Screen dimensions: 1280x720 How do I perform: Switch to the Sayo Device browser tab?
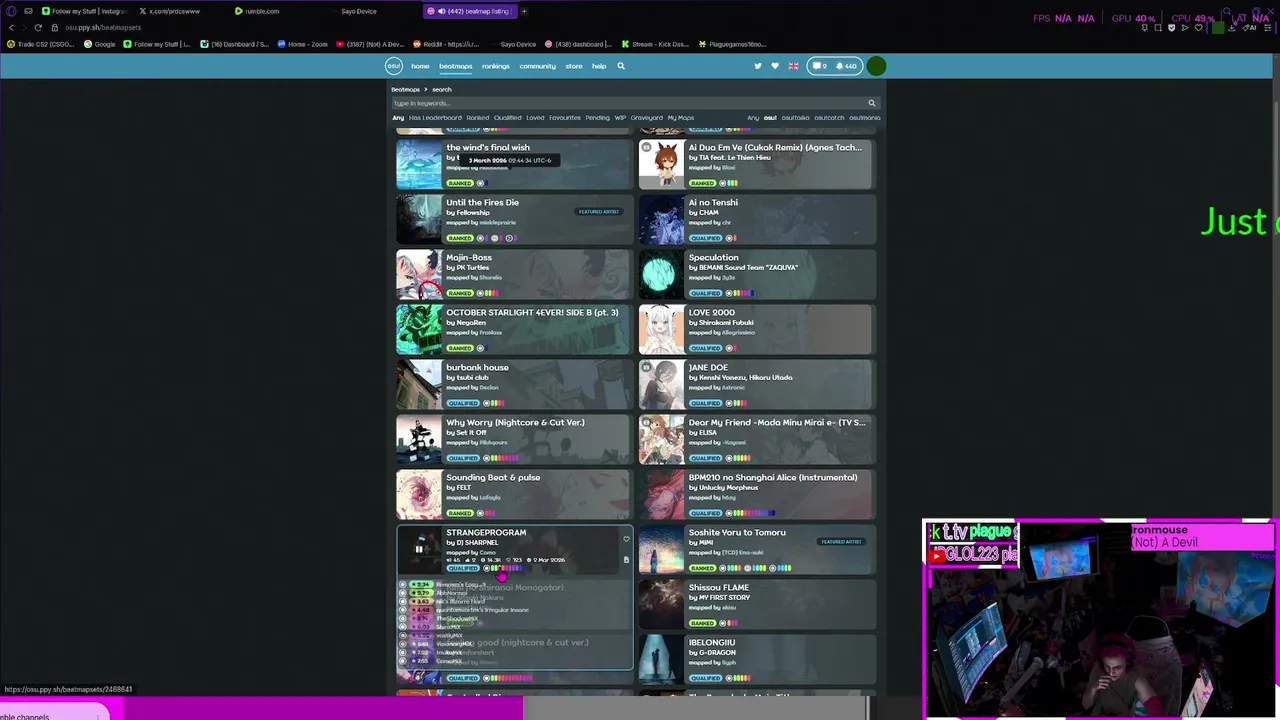[358, 11]
